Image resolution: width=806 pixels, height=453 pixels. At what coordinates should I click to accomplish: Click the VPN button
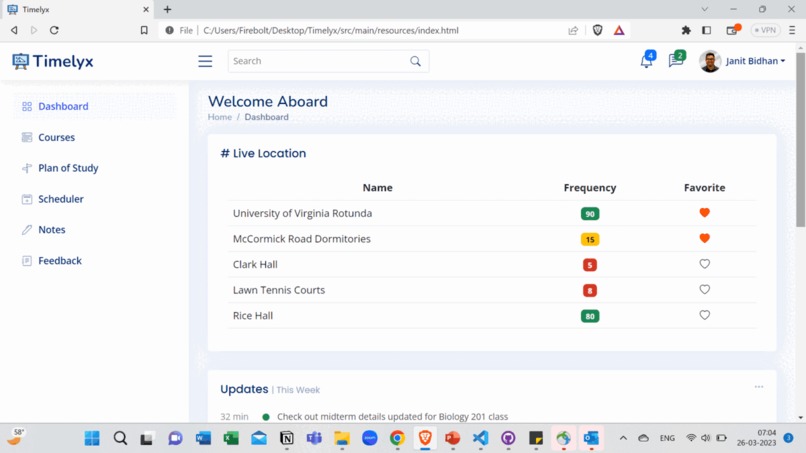click(765, 30)
